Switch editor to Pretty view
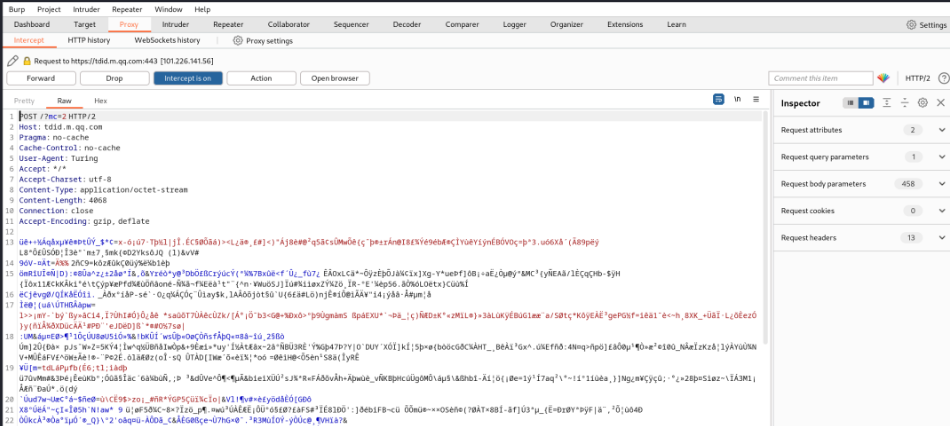 click(24, 101)
